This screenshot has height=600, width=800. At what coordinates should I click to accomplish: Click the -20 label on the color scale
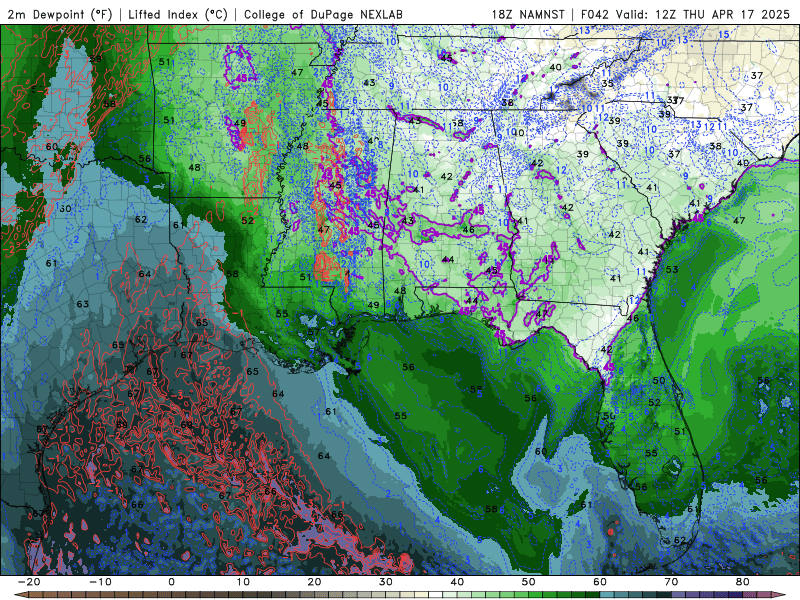(x=28, y=582)
